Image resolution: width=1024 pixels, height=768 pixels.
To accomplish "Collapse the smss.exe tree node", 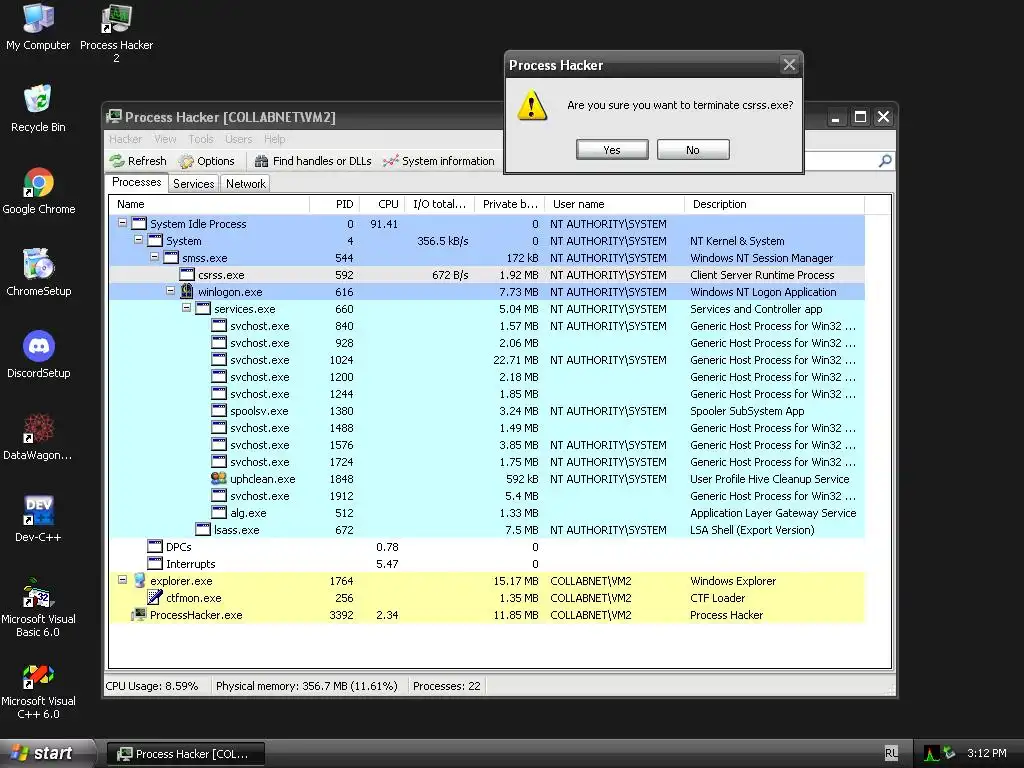I will (154, 257).
